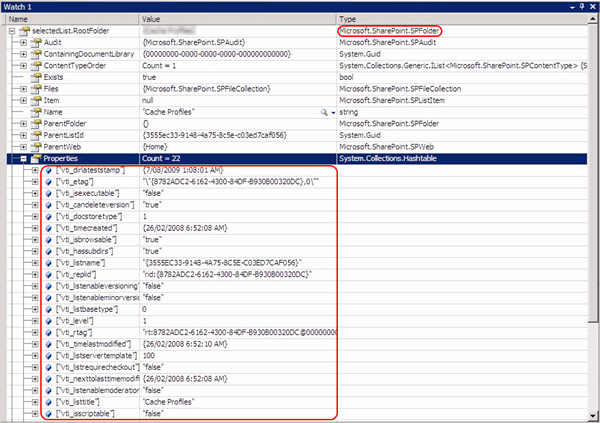This screenshot has height=423, width=600.
Task: Click the blue field icon for vti_listtitle
Action: (49, 402)
